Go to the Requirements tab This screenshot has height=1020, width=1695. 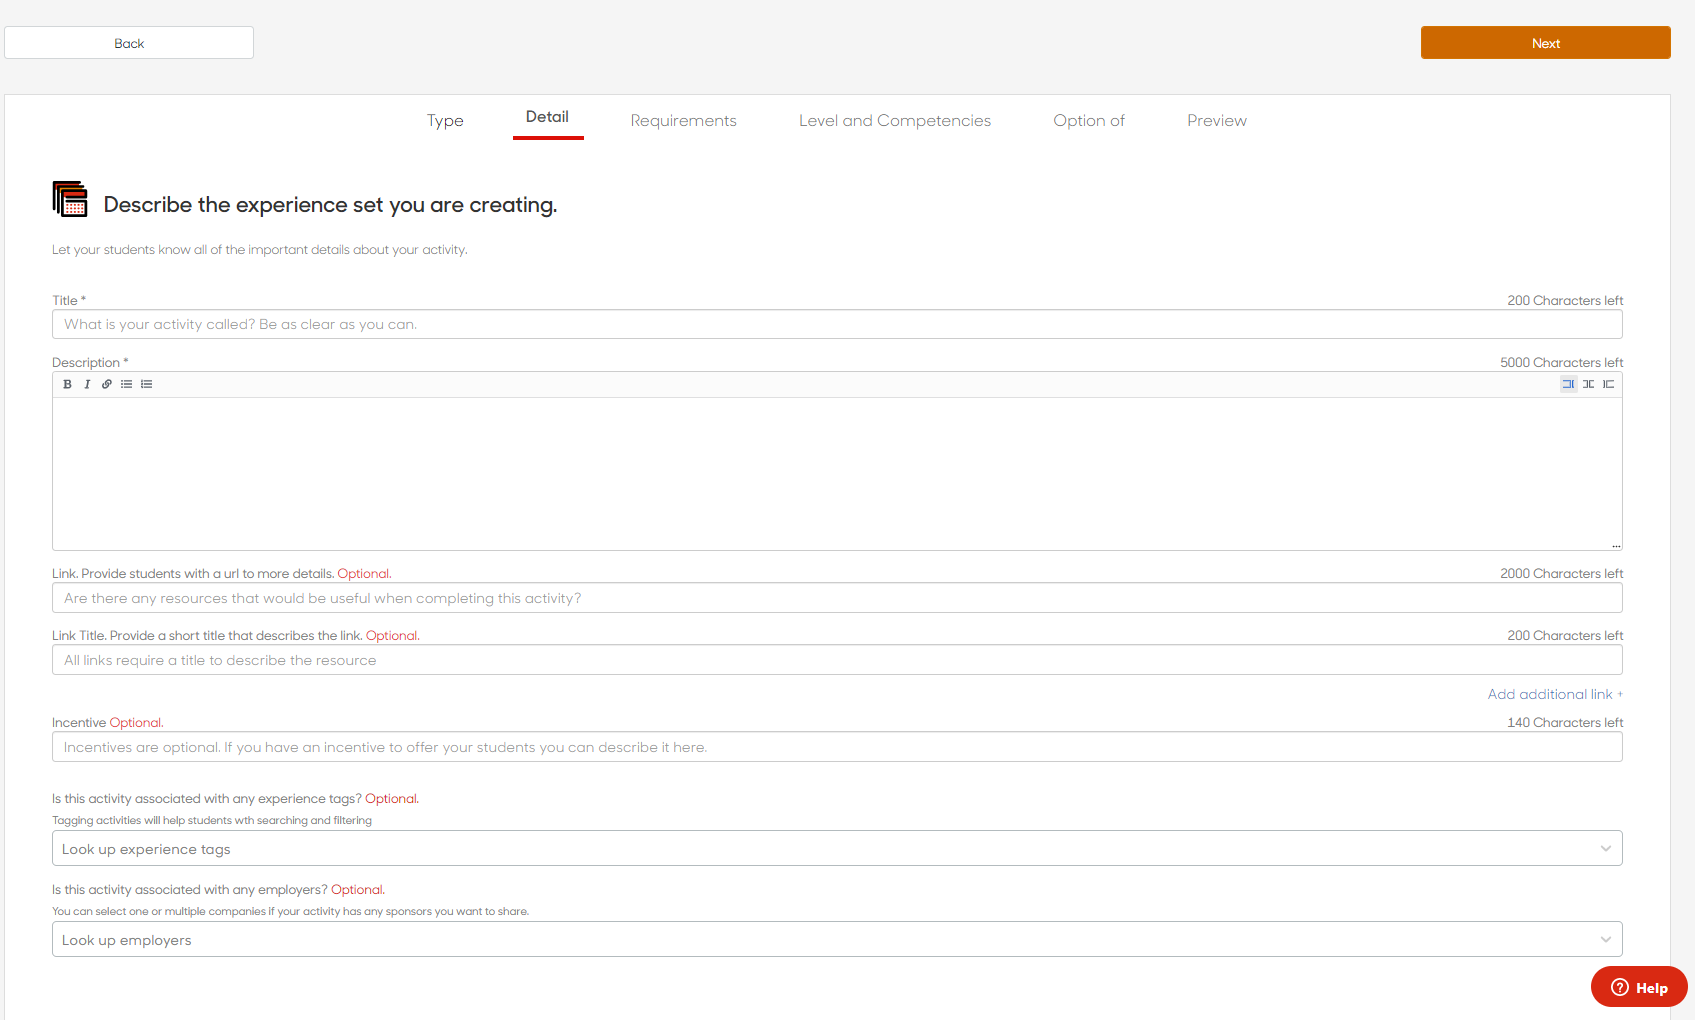[684, 121]
